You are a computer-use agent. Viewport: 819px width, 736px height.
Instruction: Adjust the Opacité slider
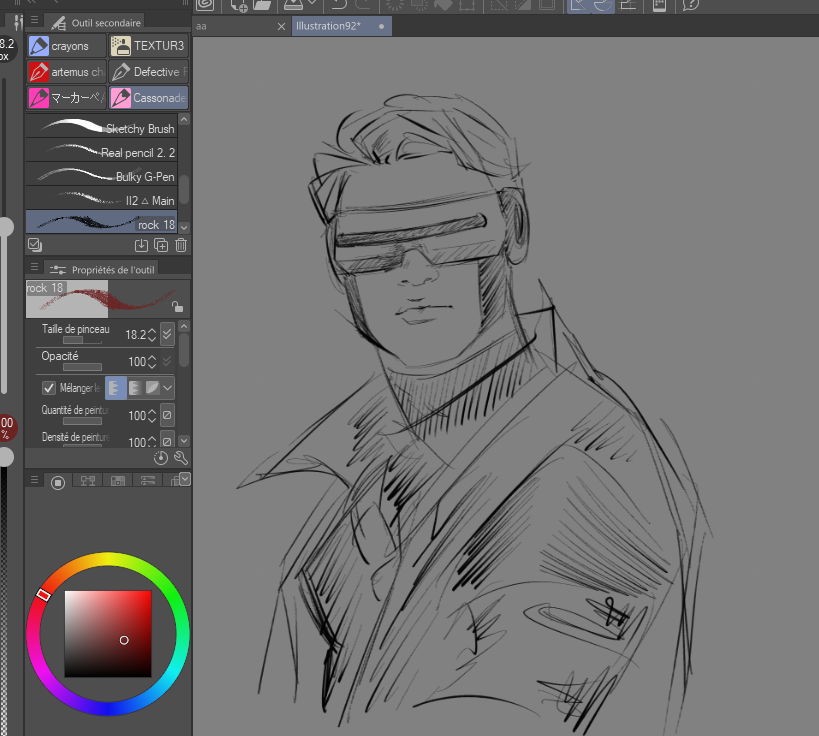pos(83,367)
